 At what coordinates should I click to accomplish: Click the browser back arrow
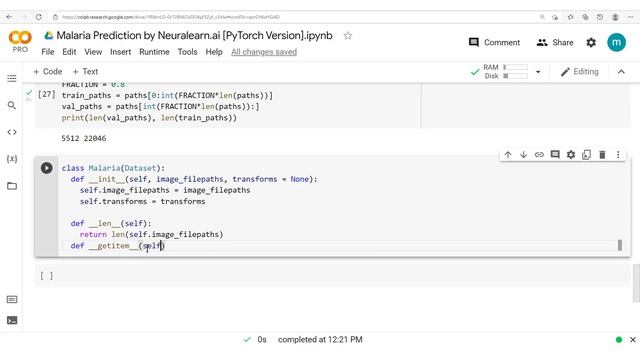tap(9, 17)
